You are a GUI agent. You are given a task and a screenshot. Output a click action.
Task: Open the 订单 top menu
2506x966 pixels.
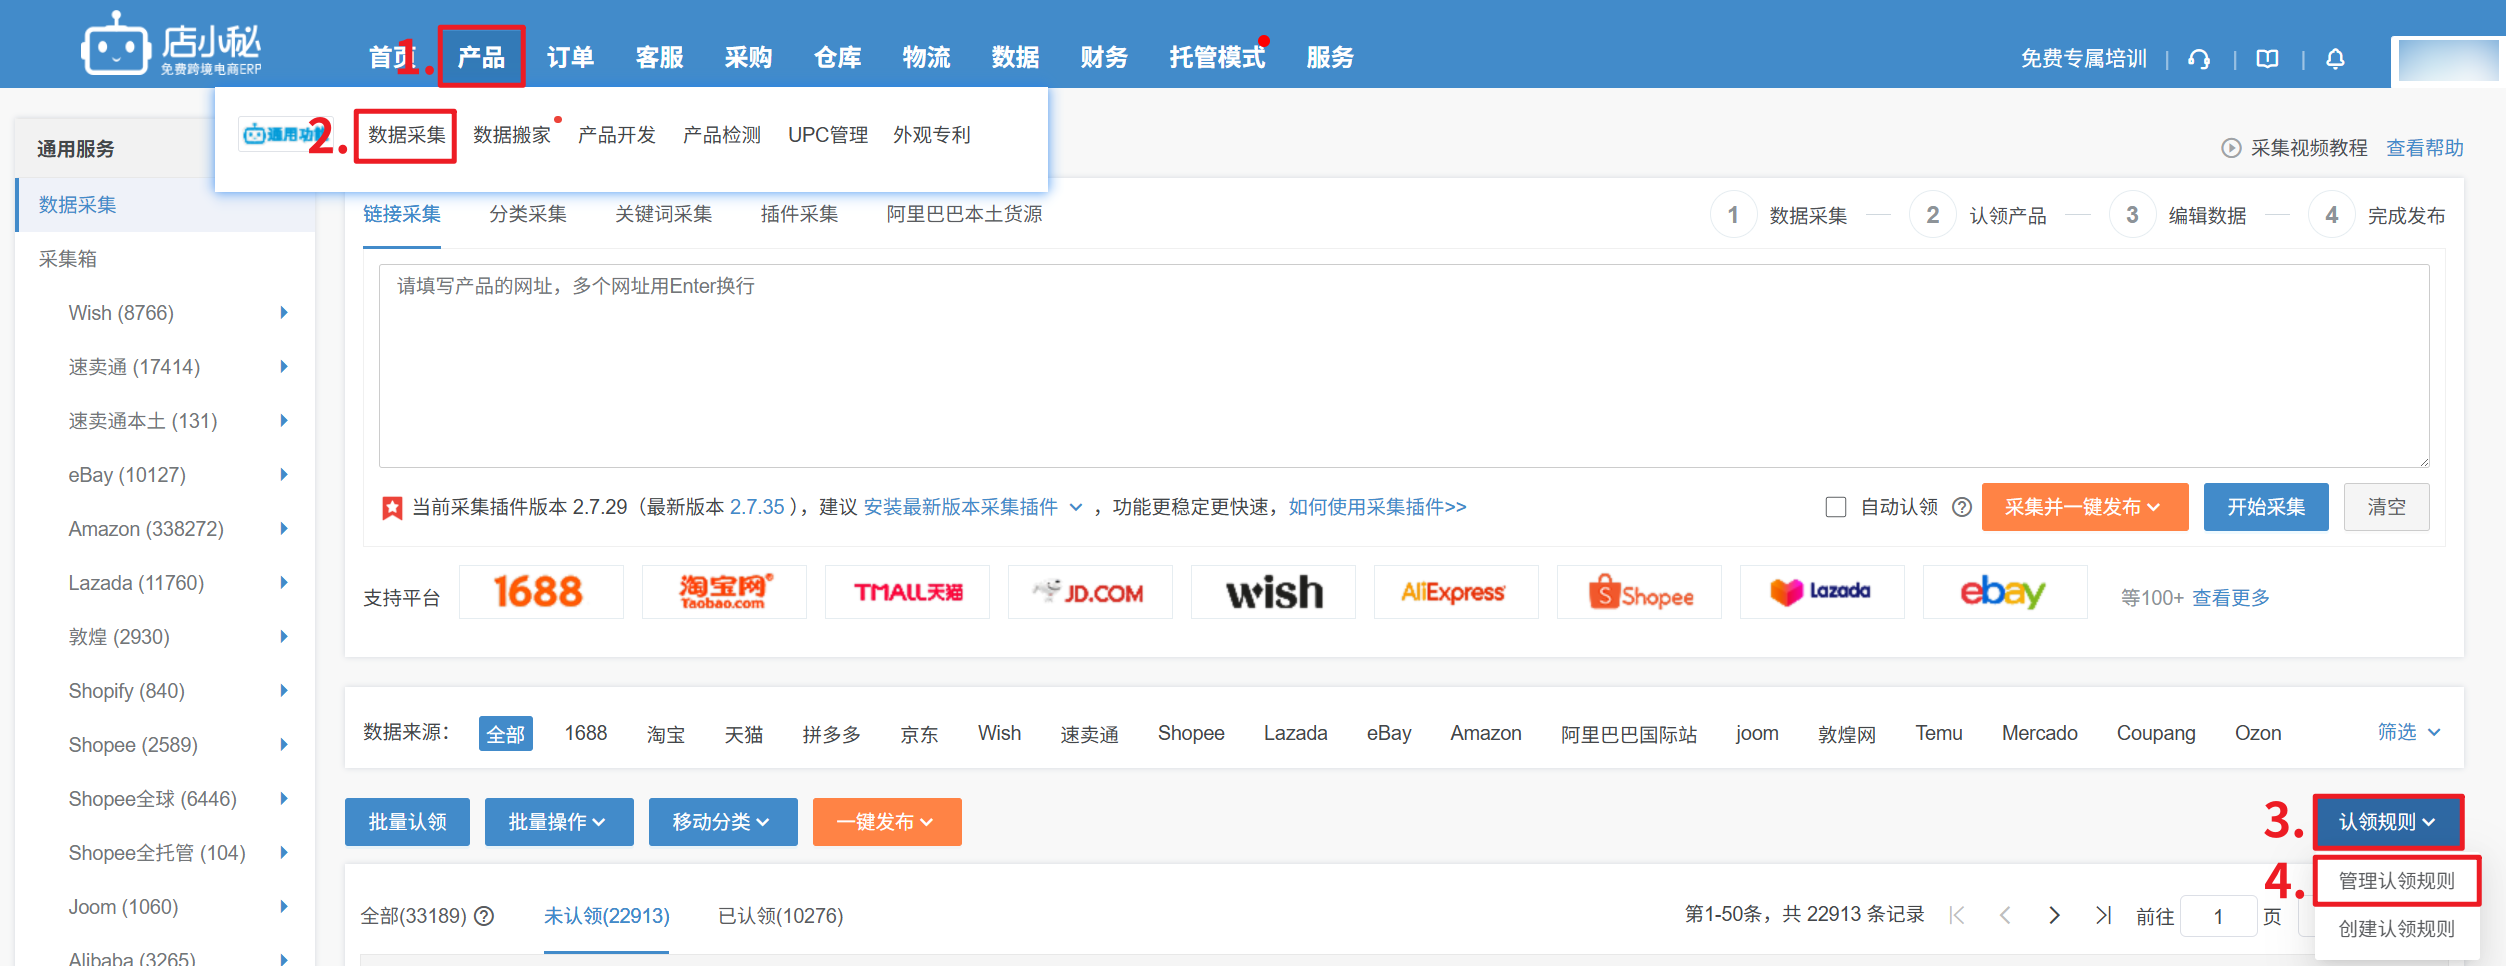point(570,57)
